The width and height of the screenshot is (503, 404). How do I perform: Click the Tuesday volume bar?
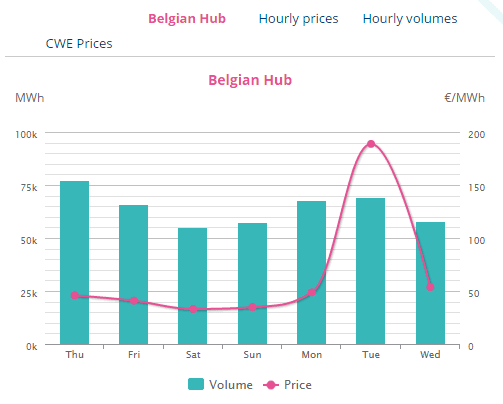point(371,271)
